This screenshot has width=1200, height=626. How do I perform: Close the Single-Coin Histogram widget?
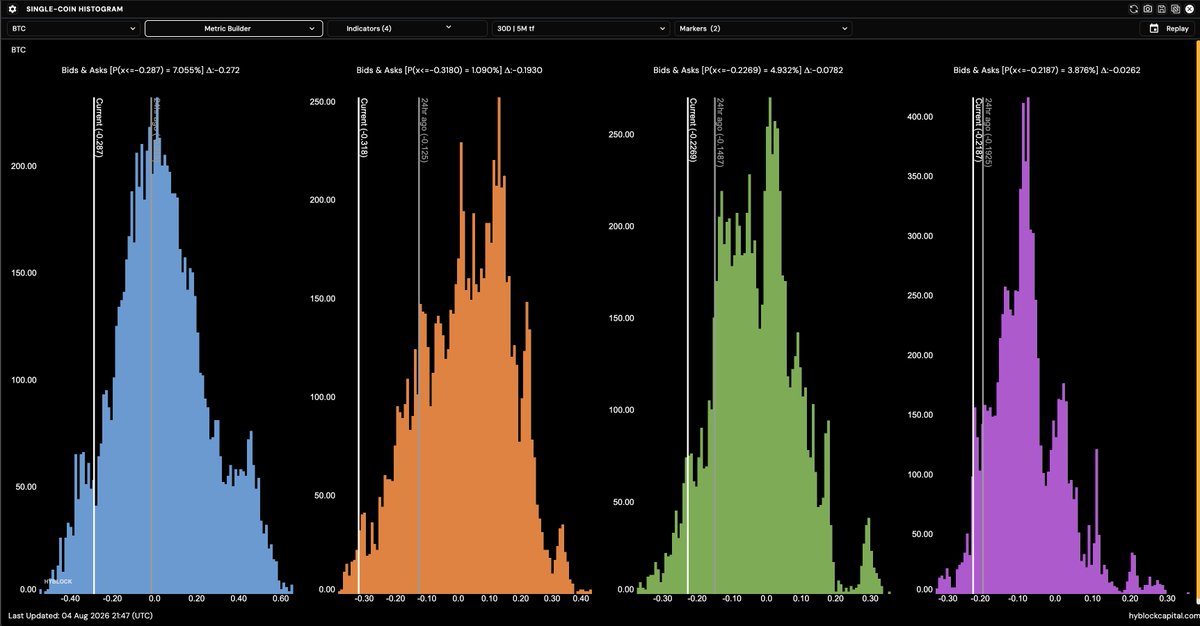[1189, 9]
